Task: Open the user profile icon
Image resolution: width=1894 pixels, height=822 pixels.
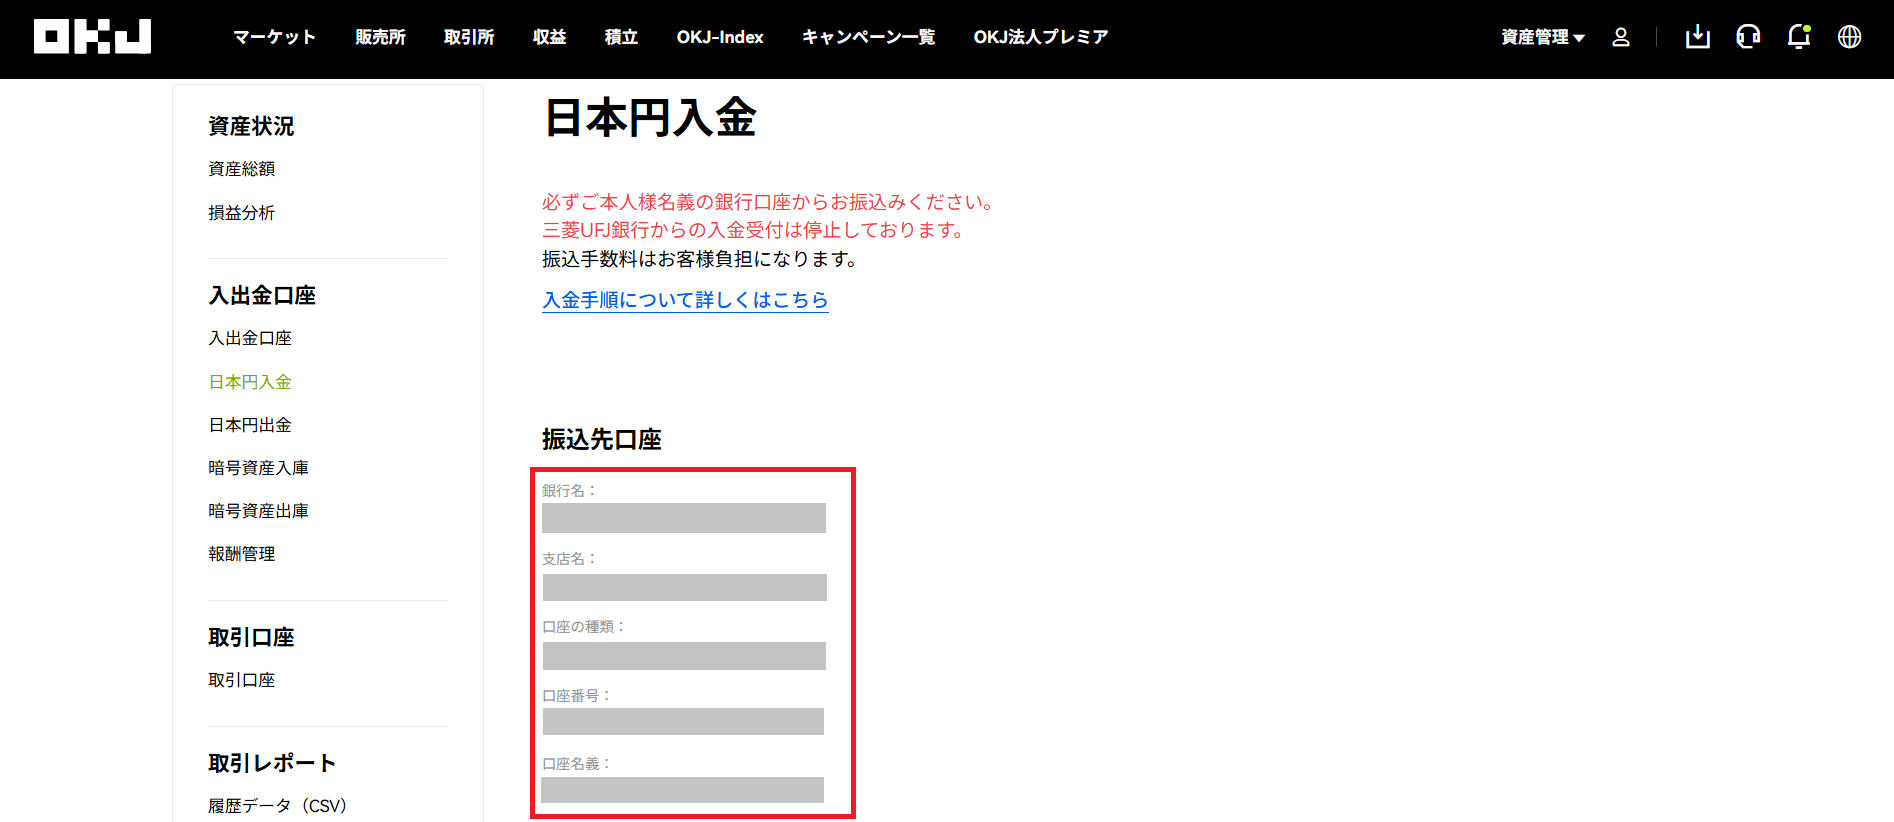Action: (x=1621, y=37)
